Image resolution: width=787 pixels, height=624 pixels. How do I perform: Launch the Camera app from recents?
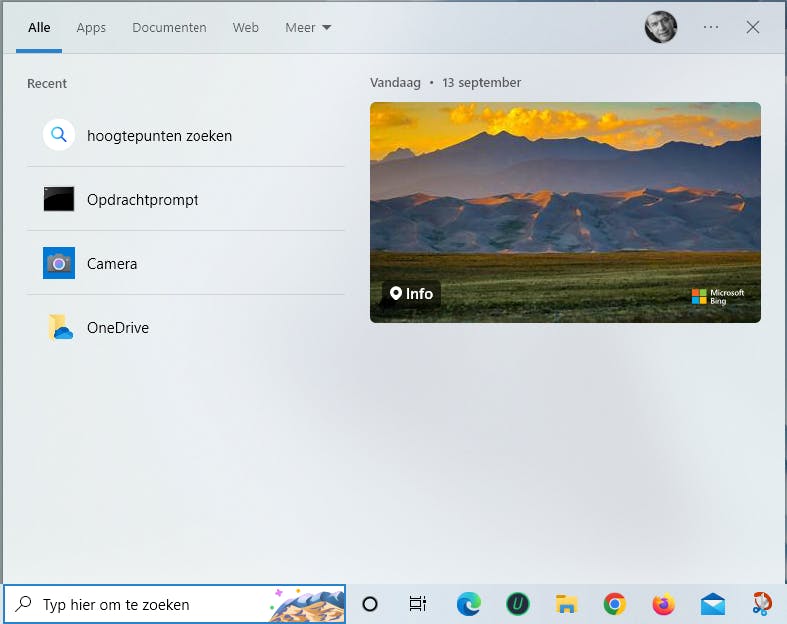[x=185, y=263]
